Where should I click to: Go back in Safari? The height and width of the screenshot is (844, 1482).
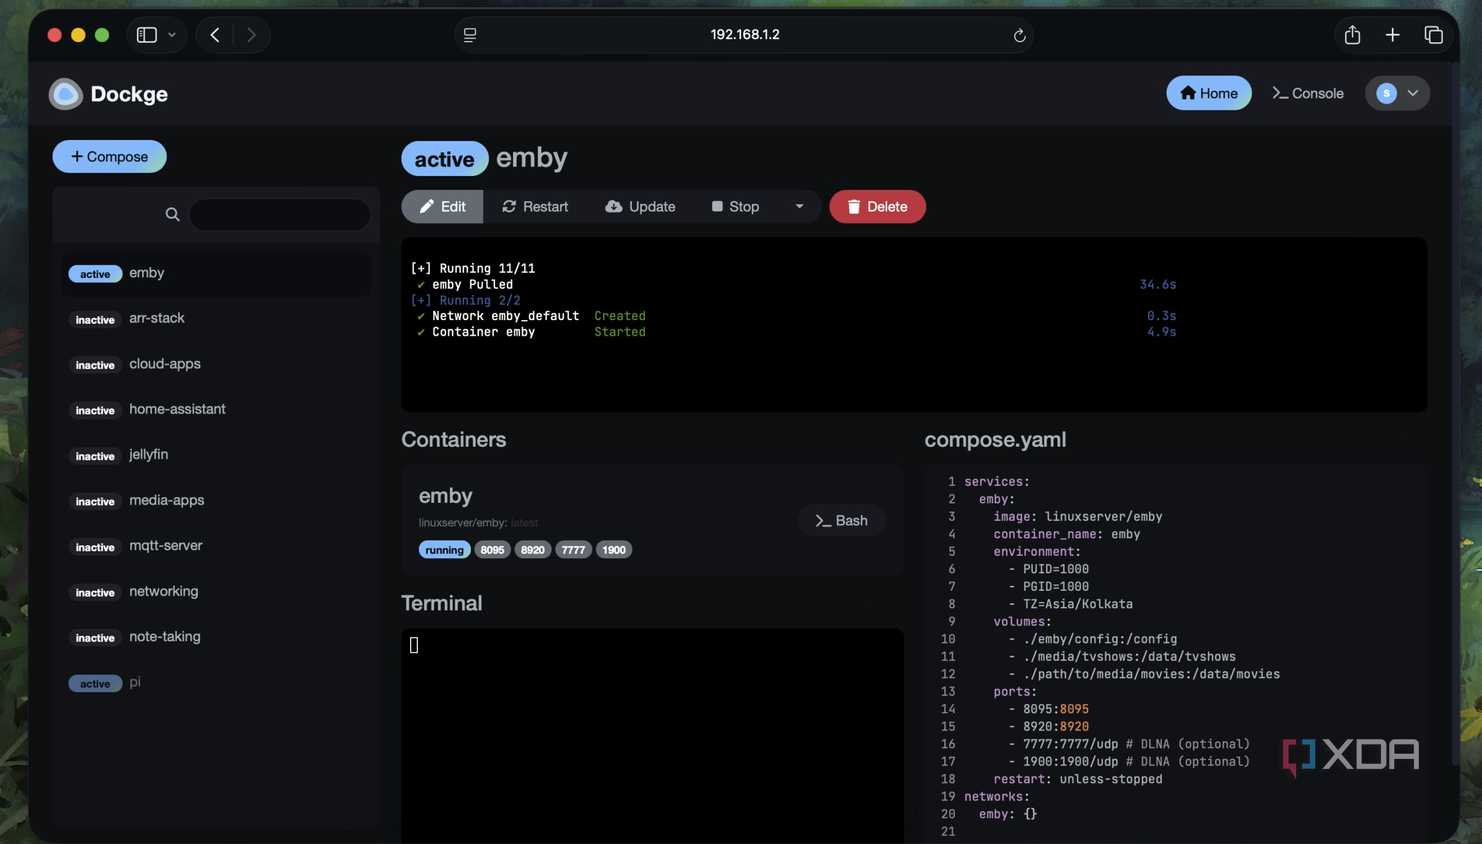pos(215,35)
